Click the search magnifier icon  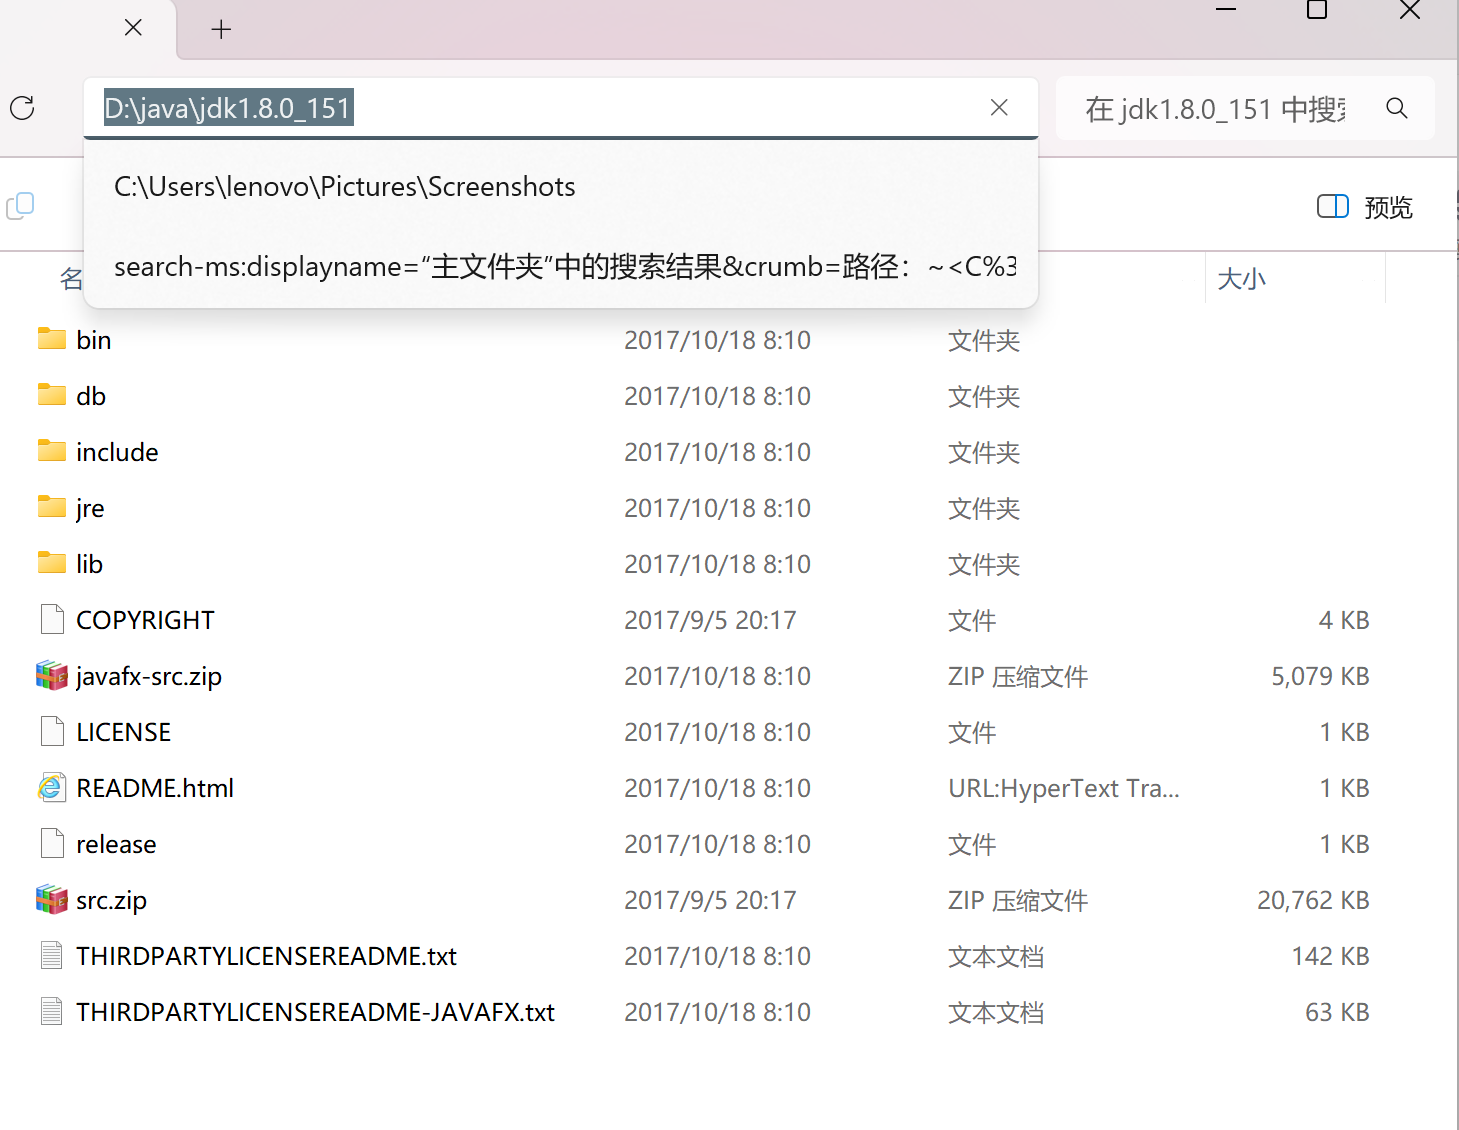click(1396, 108)
